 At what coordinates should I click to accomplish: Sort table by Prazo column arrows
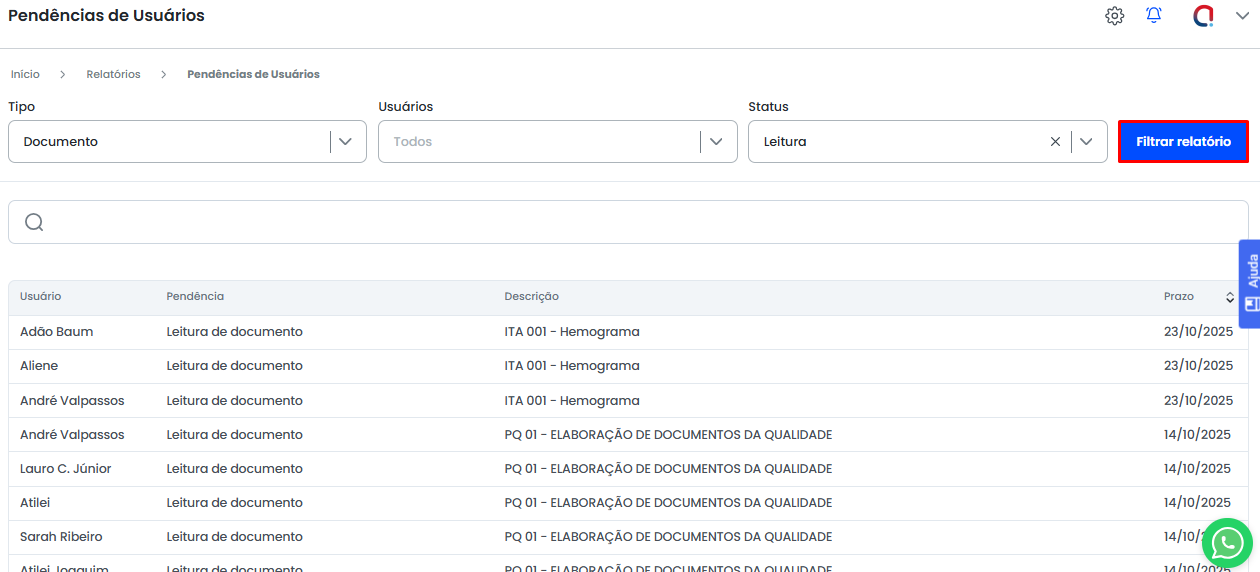coord(1230,297)
